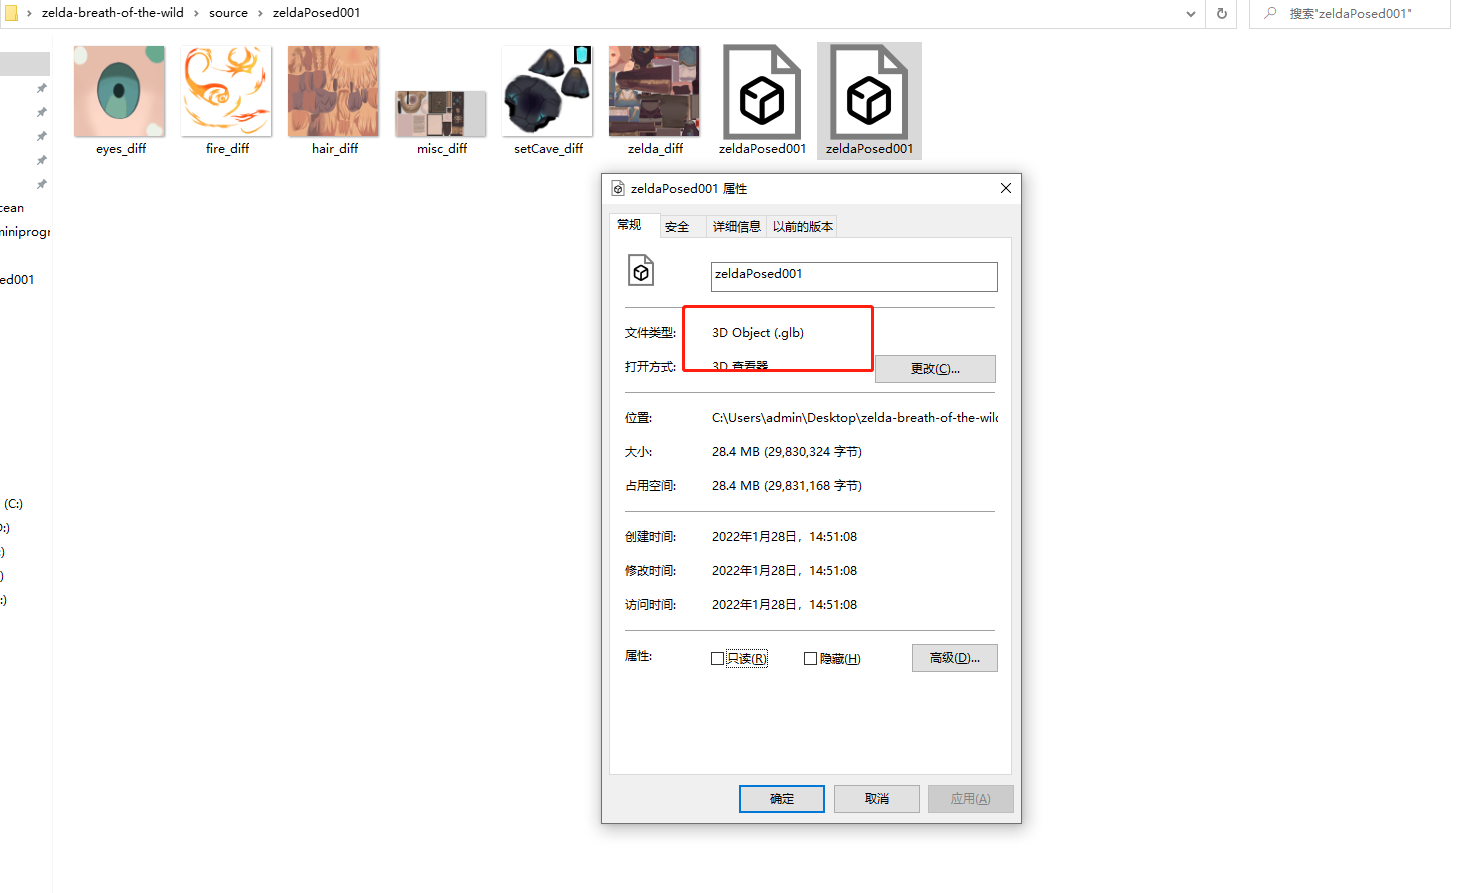Click zeldaPosed001 breadcrumb in address bar

[316, 13]
